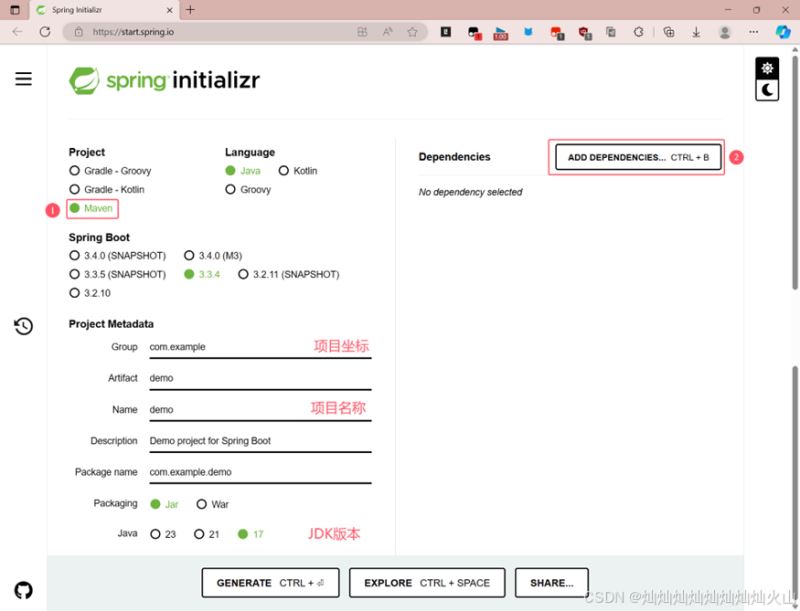Viewport: 800px width, 611px height.
Task: Open the tab actions menu icon
Action: tap(15, 10)
